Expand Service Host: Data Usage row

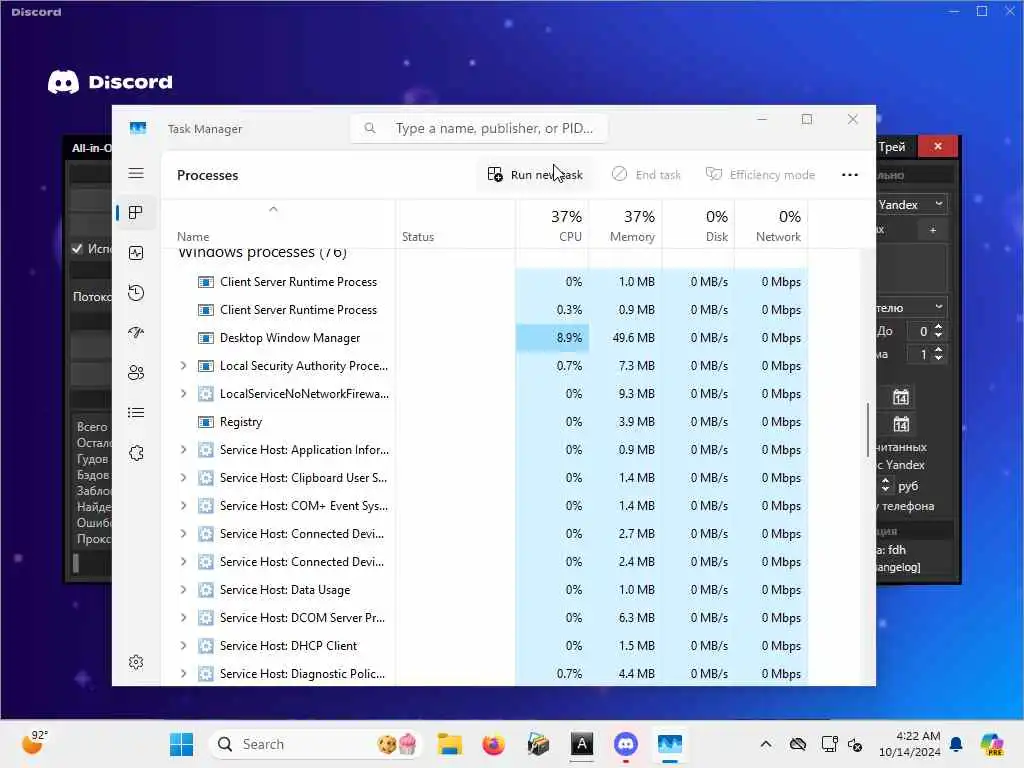[184, 590]
